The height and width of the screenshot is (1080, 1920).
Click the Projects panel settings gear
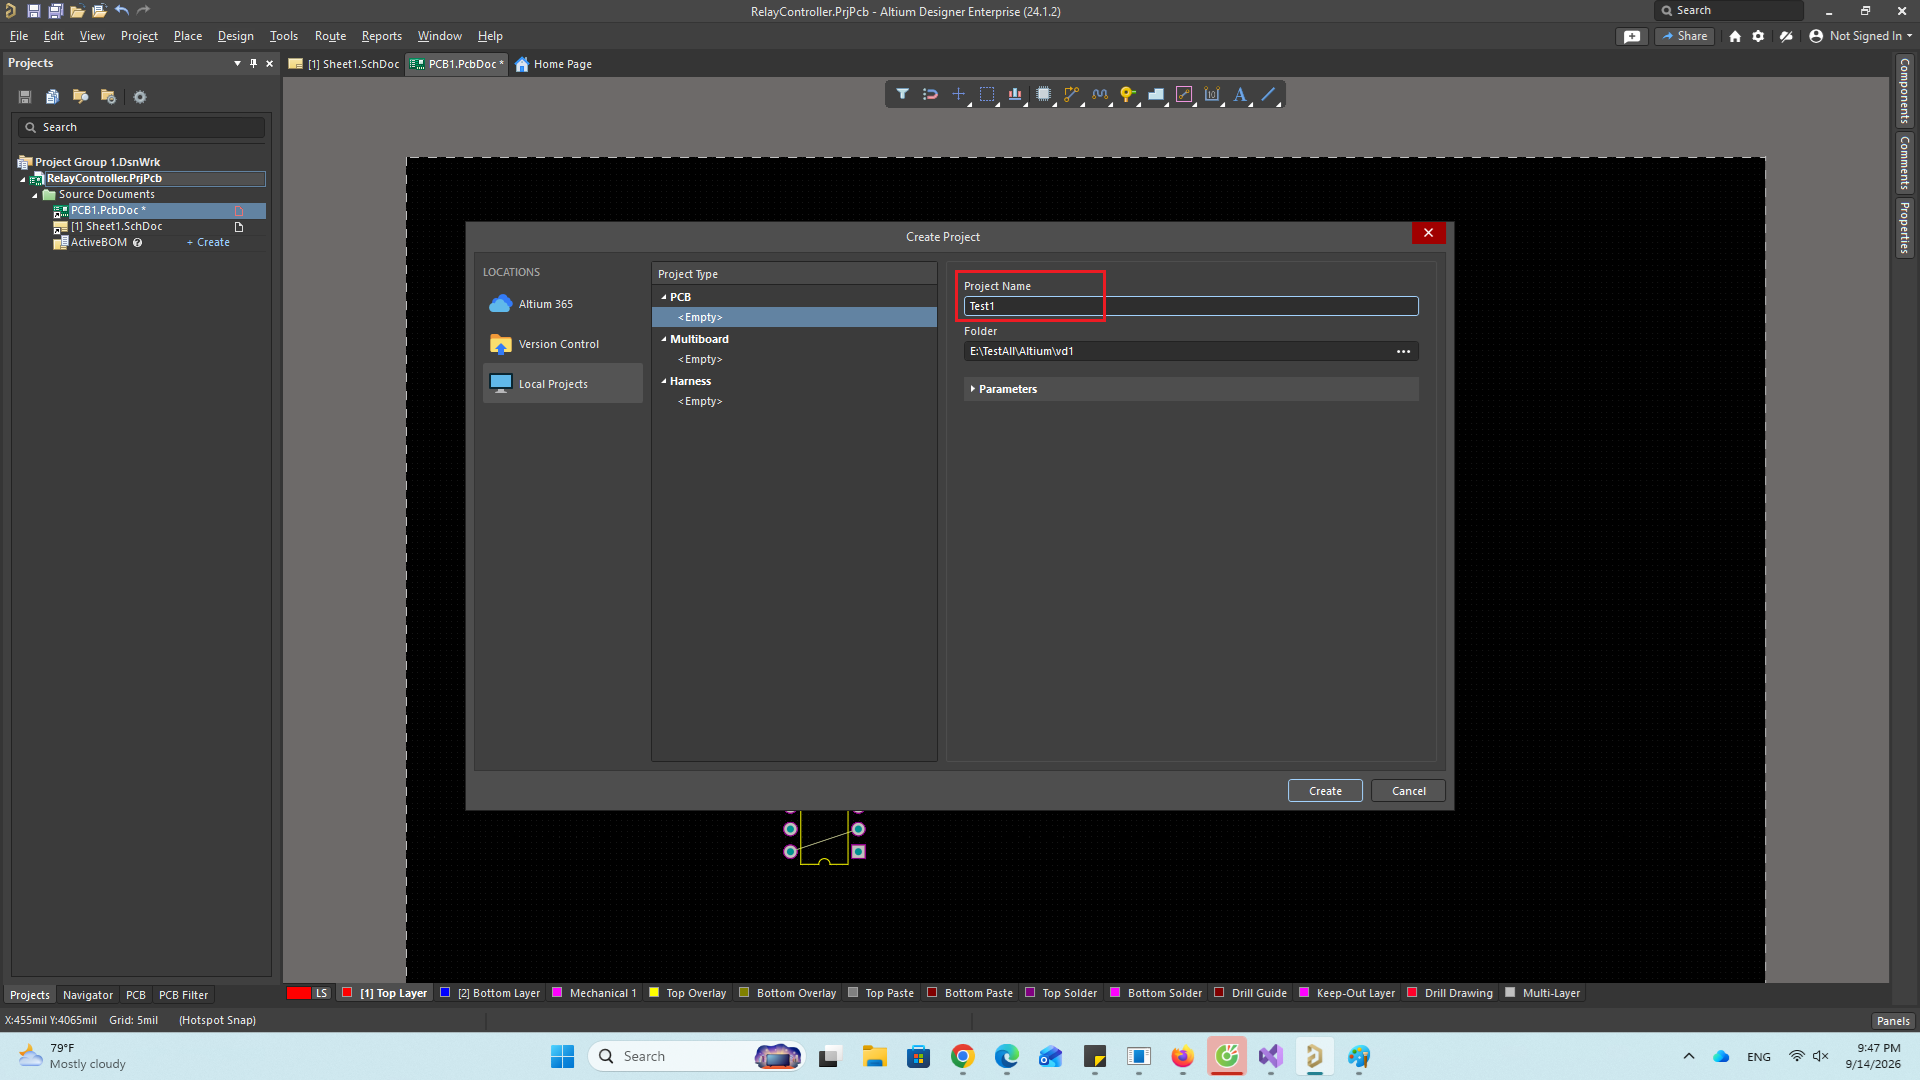point(140,97)
